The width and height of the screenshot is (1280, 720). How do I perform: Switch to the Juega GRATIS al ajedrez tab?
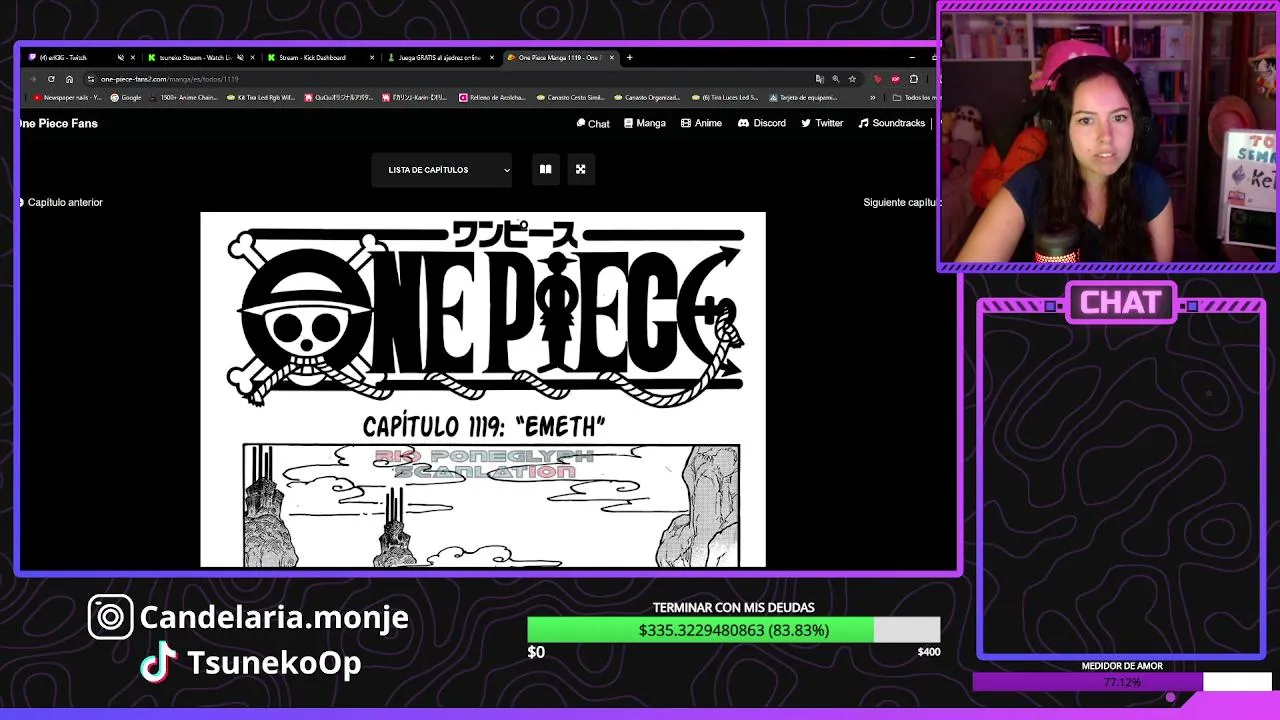coord(440,57)
